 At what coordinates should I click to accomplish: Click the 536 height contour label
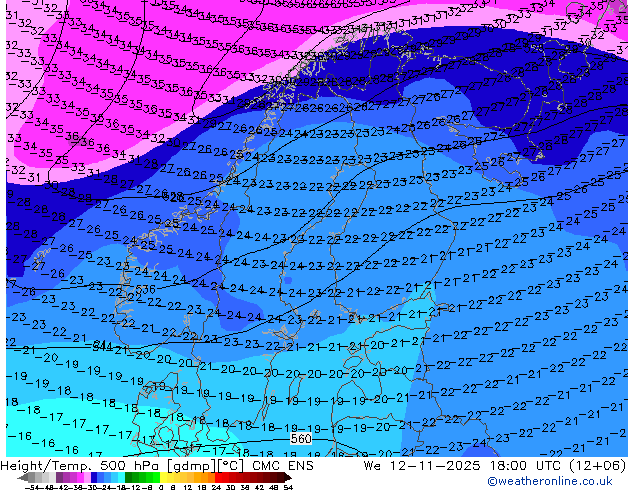pyautogui.click(x=145, y=289)
